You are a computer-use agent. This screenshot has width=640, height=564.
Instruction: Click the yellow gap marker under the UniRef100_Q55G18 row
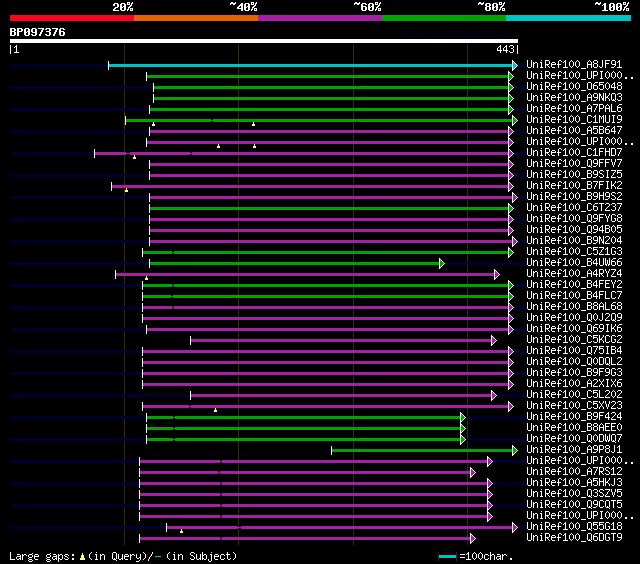[x=182, y=531]
